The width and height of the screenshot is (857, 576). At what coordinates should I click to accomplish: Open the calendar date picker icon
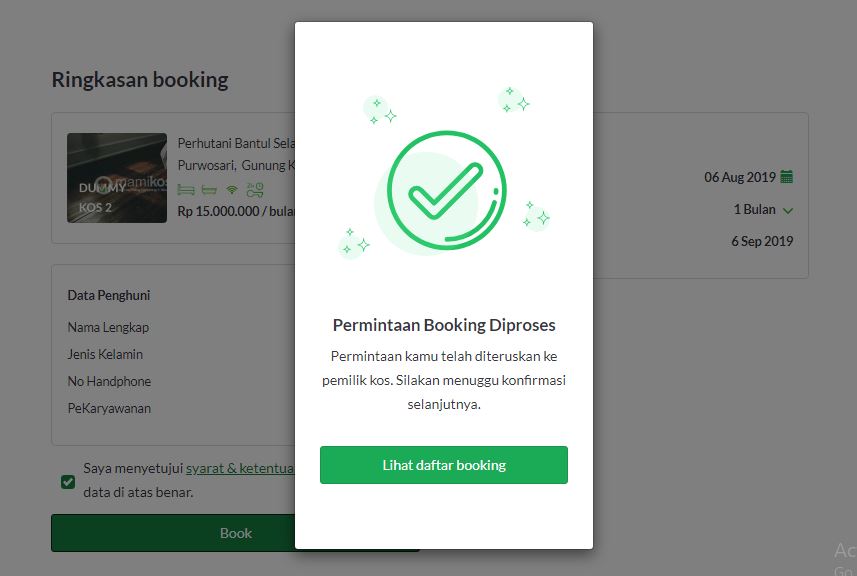pos(787,177)
